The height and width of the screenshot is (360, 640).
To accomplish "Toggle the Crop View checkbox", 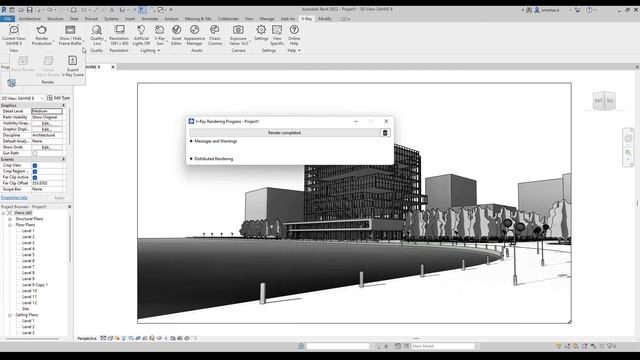I will tap(35, 165).
